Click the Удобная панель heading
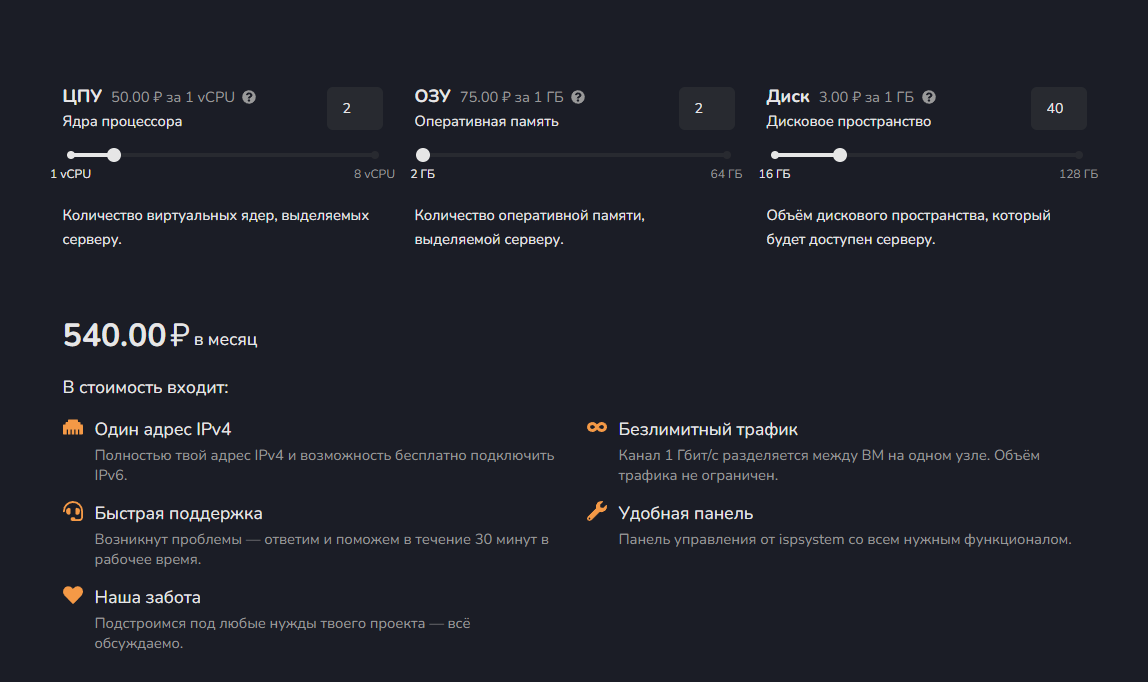The width and height of the screenshot is (1148, 682). pos(686,513)
